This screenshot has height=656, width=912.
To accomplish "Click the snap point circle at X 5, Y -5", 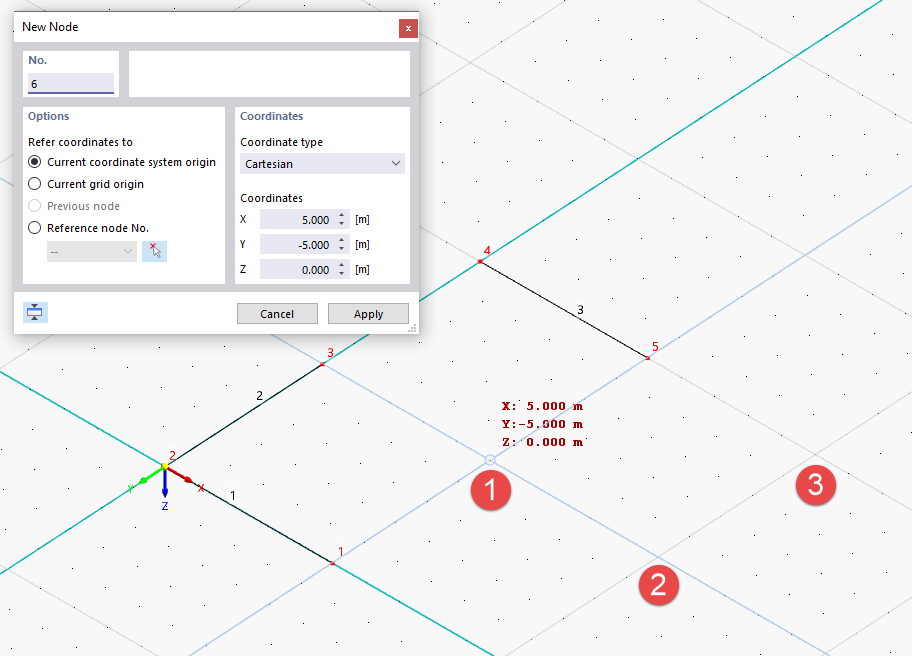I will click(x=490, y=460).
